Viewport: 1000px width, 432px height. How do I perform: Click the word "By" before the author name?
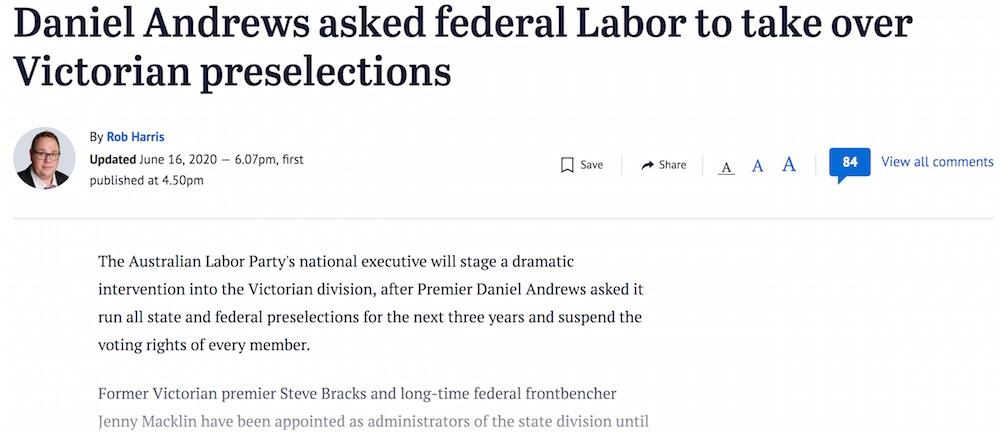[x=96, y=137]
